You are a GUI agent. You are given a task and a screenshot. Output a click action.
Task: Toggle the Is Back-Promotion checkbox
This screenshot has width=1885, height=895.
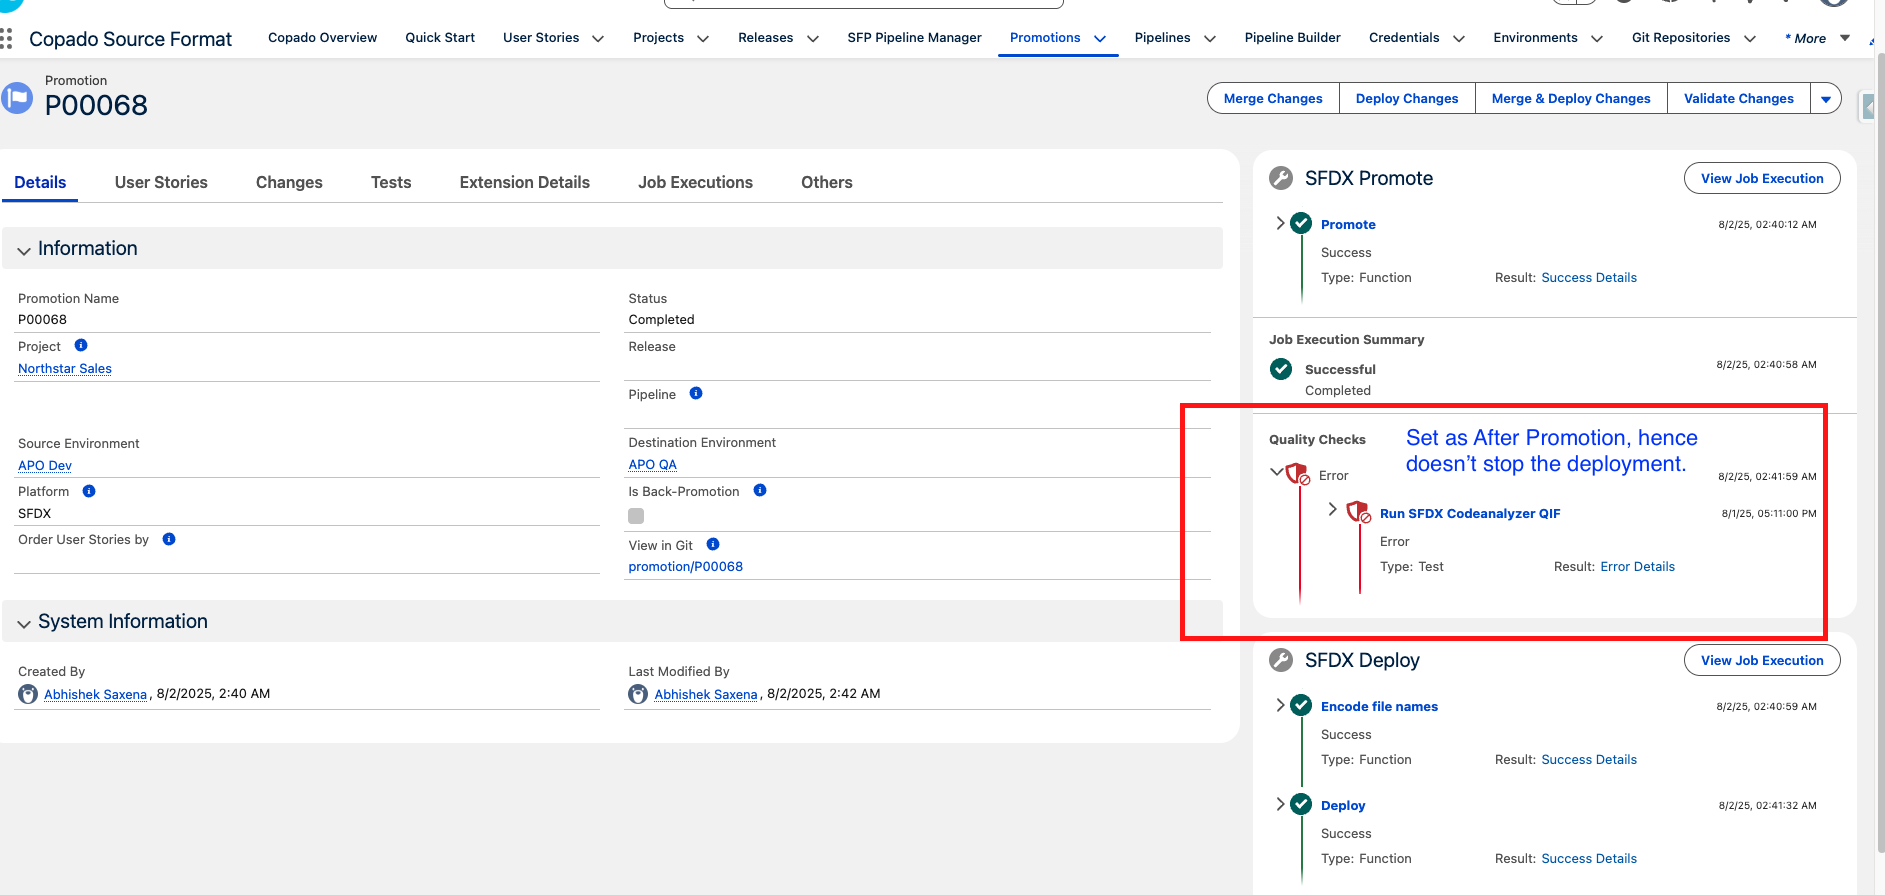click(636, 516)
